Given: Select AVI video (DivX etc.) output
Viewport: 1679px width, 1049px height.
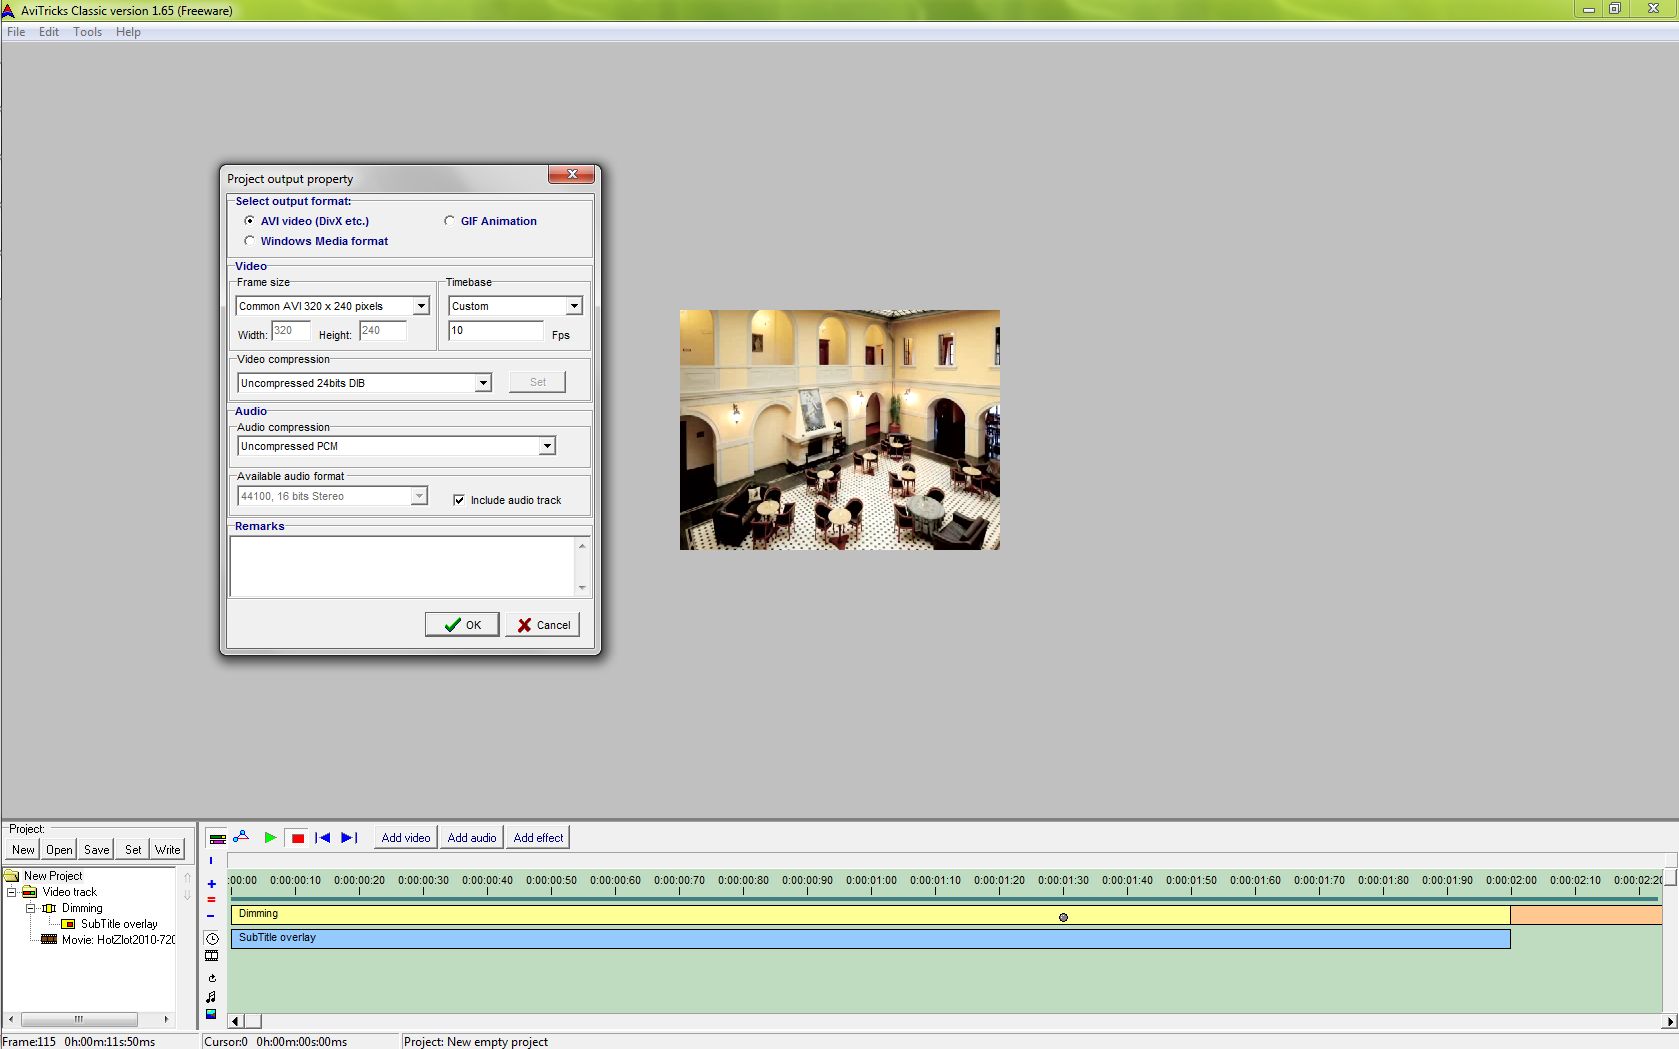Looking at the screenshot, I should pos(307,221).
